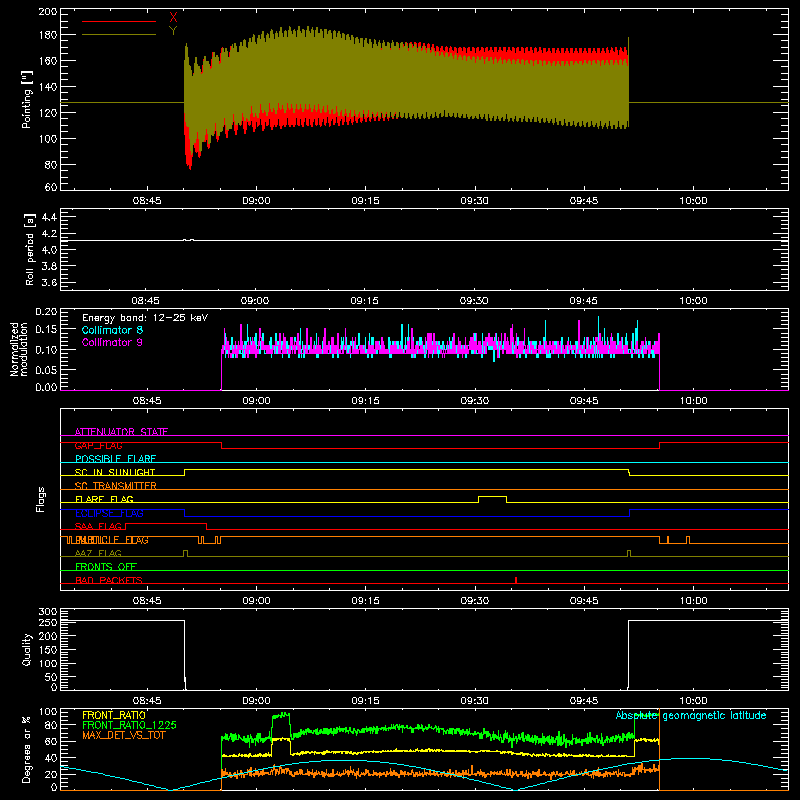Screen dimensions: 800x800
Task: Click the '200' tick on Pointing axis
Action: tap(47, 11)
